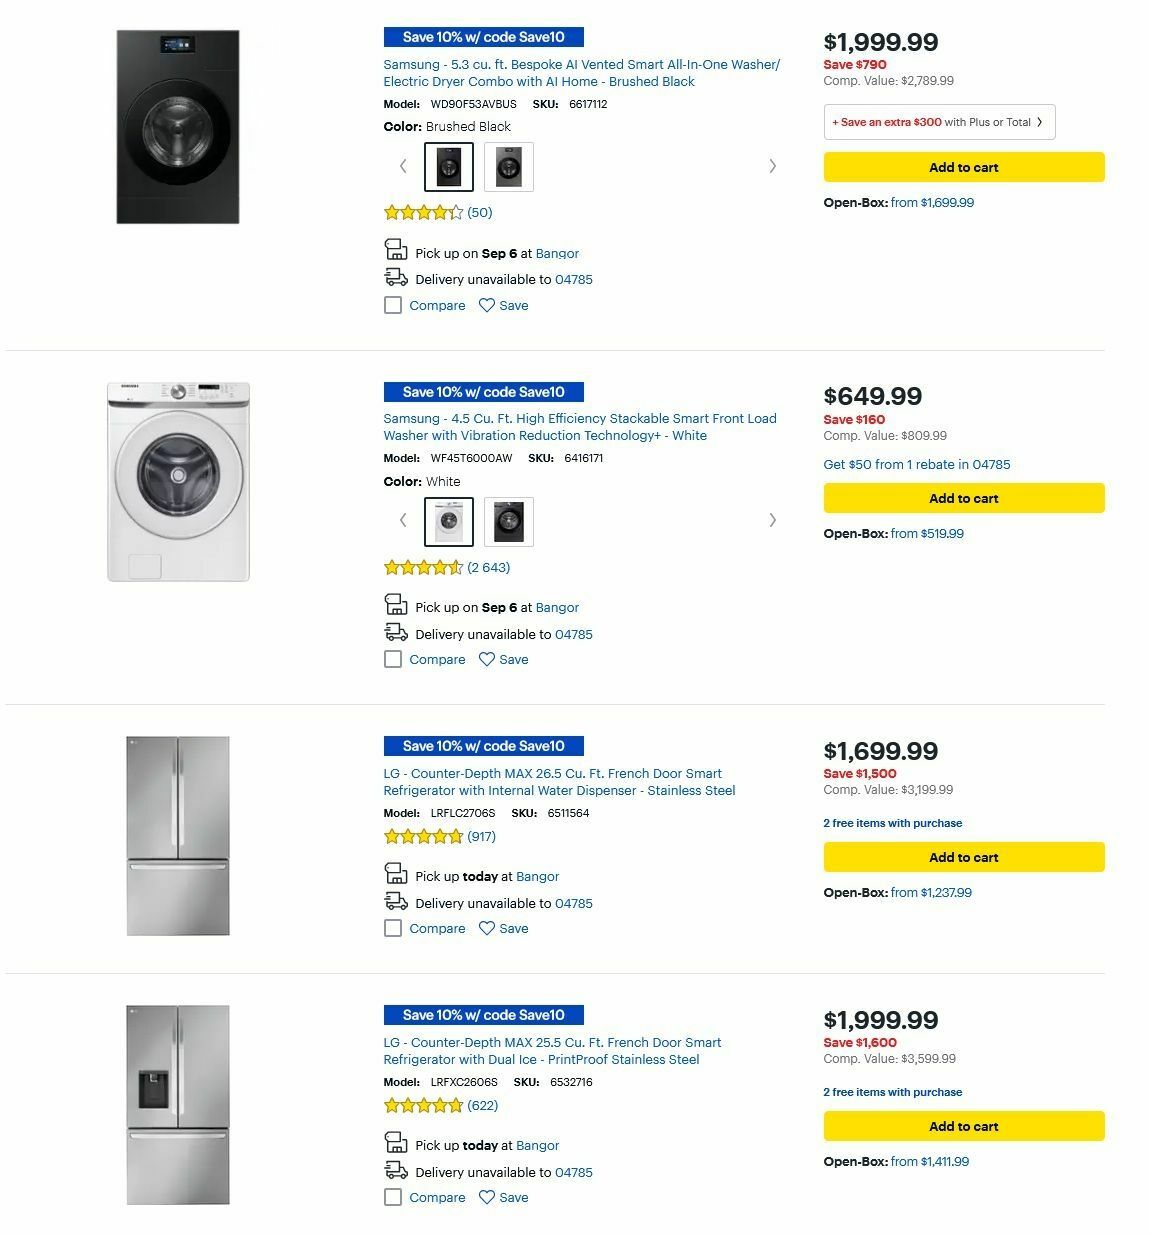The width and height of the screenshot is (1149, 1235).
Task: Save the Samsung stackable front load washer
Action: [487, 659]
